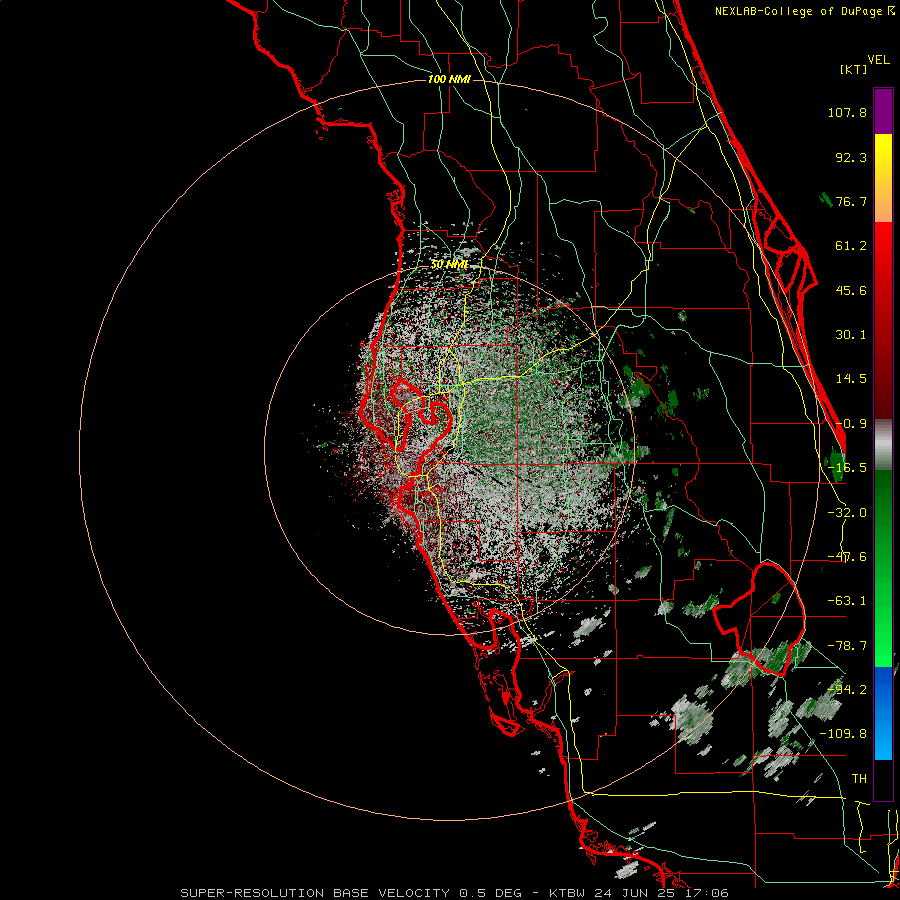
Task: Click the 92.3 scale value
Action: [851, 157]
